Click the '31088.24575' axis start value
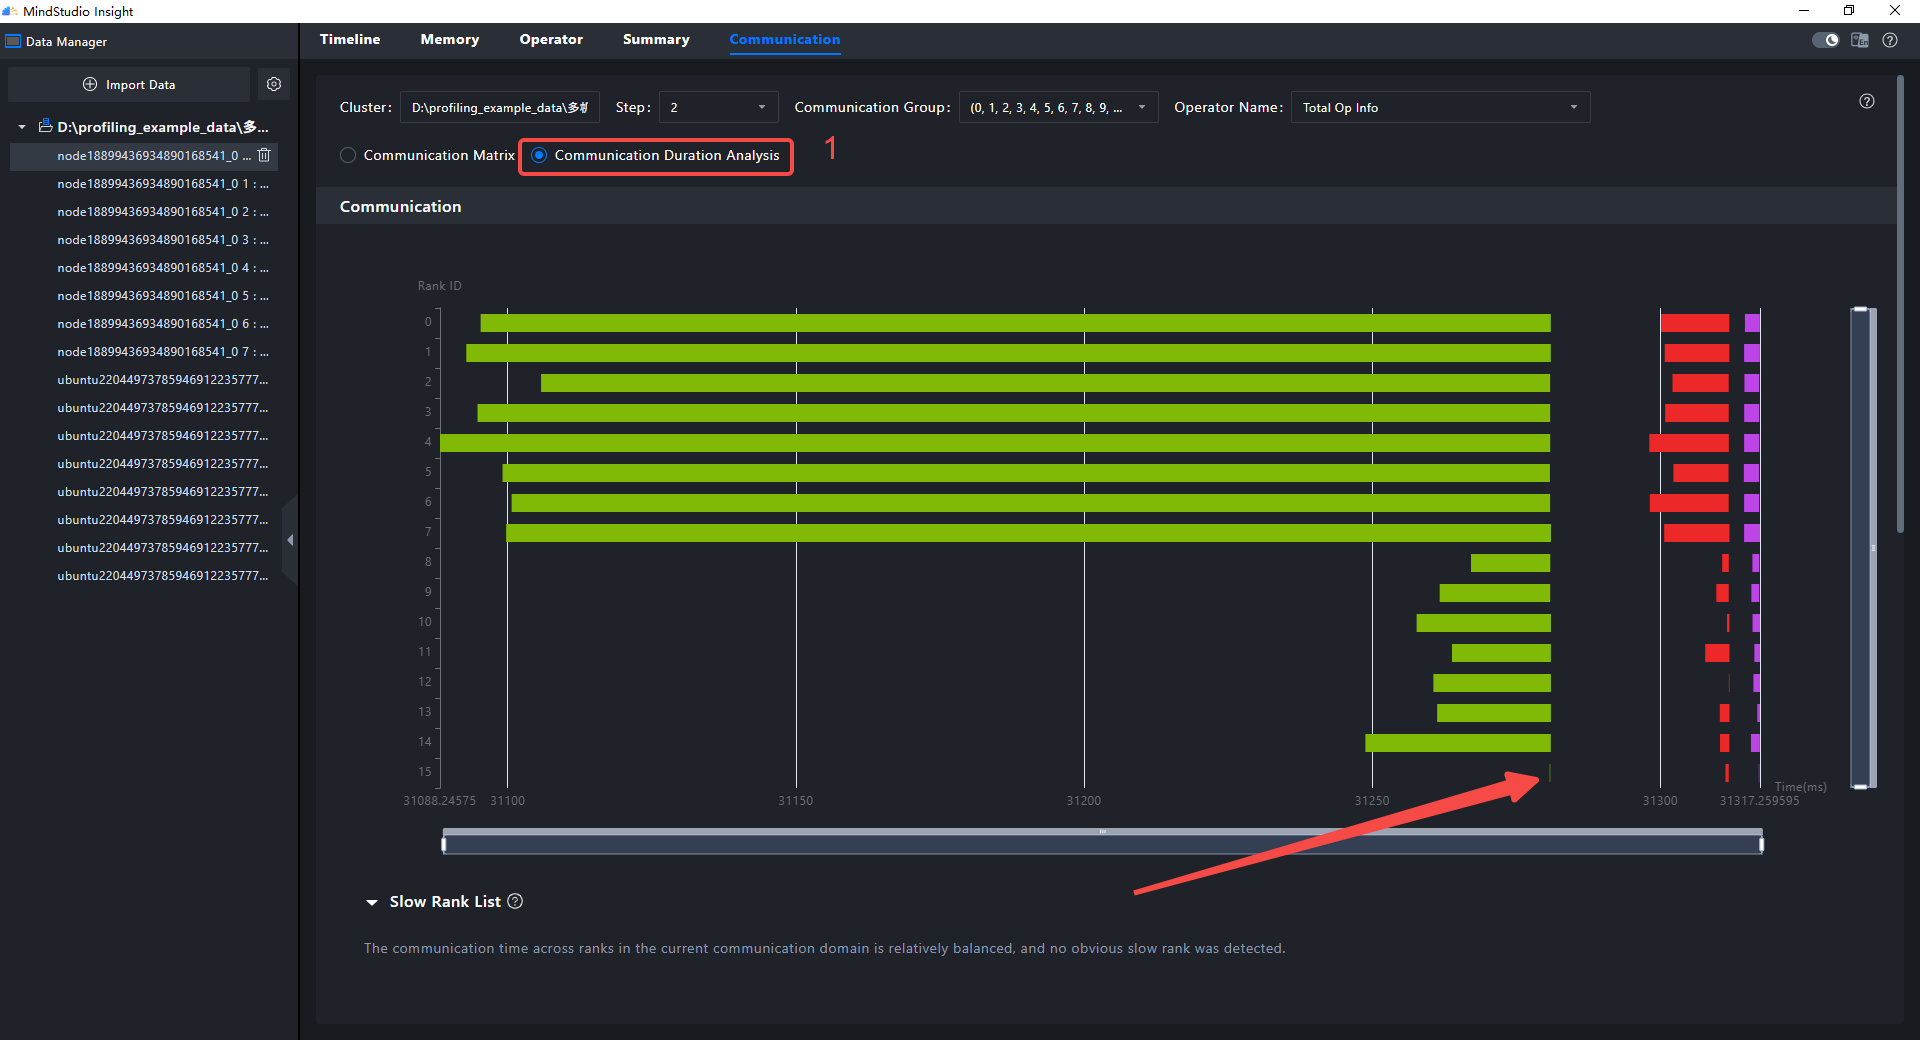Image resolution: width=1920 pixels, height=1040 pixels. pyautogui.click(x=439, y=800)
